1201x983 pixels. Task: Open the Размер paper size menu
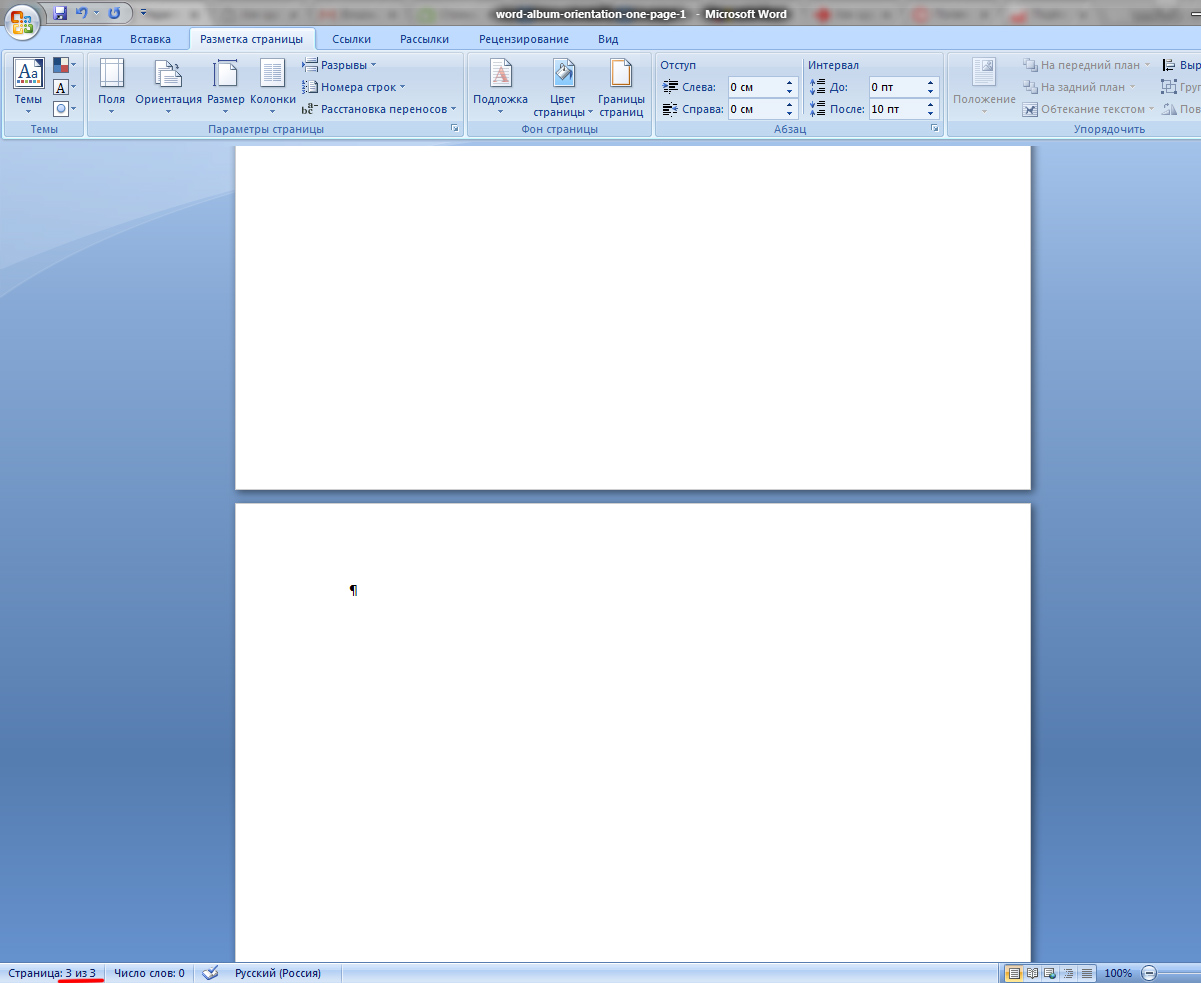point(226,86)
